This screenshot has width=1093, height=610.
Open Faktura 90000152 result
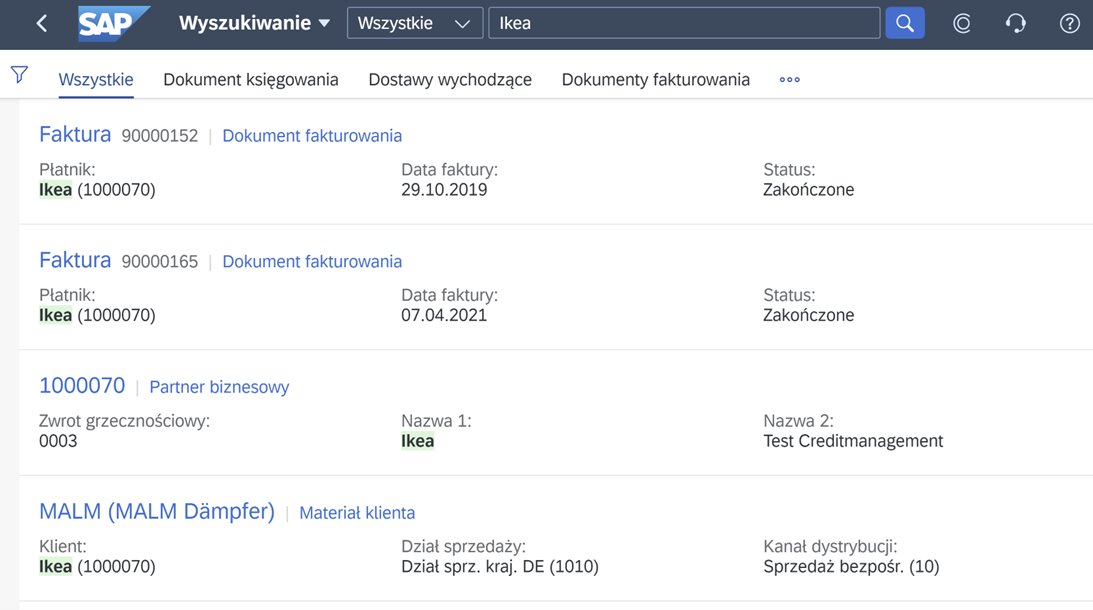(75, 134)
